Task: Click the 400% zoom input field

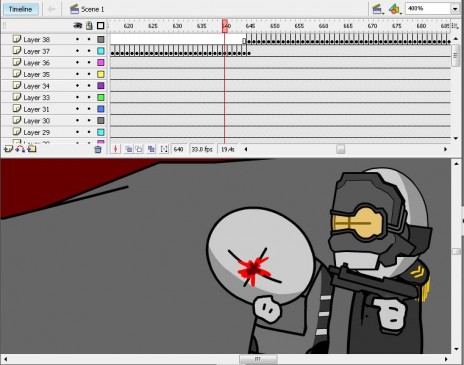Action: pyautogui.click(x=428, y=9)
